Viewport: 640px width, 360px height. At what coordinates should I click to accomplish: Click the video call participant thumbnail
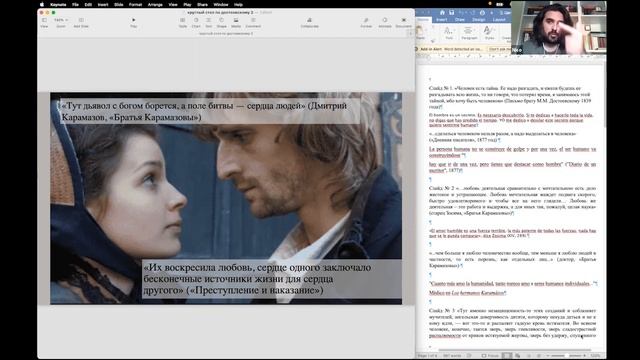click(x=558, y=27)
